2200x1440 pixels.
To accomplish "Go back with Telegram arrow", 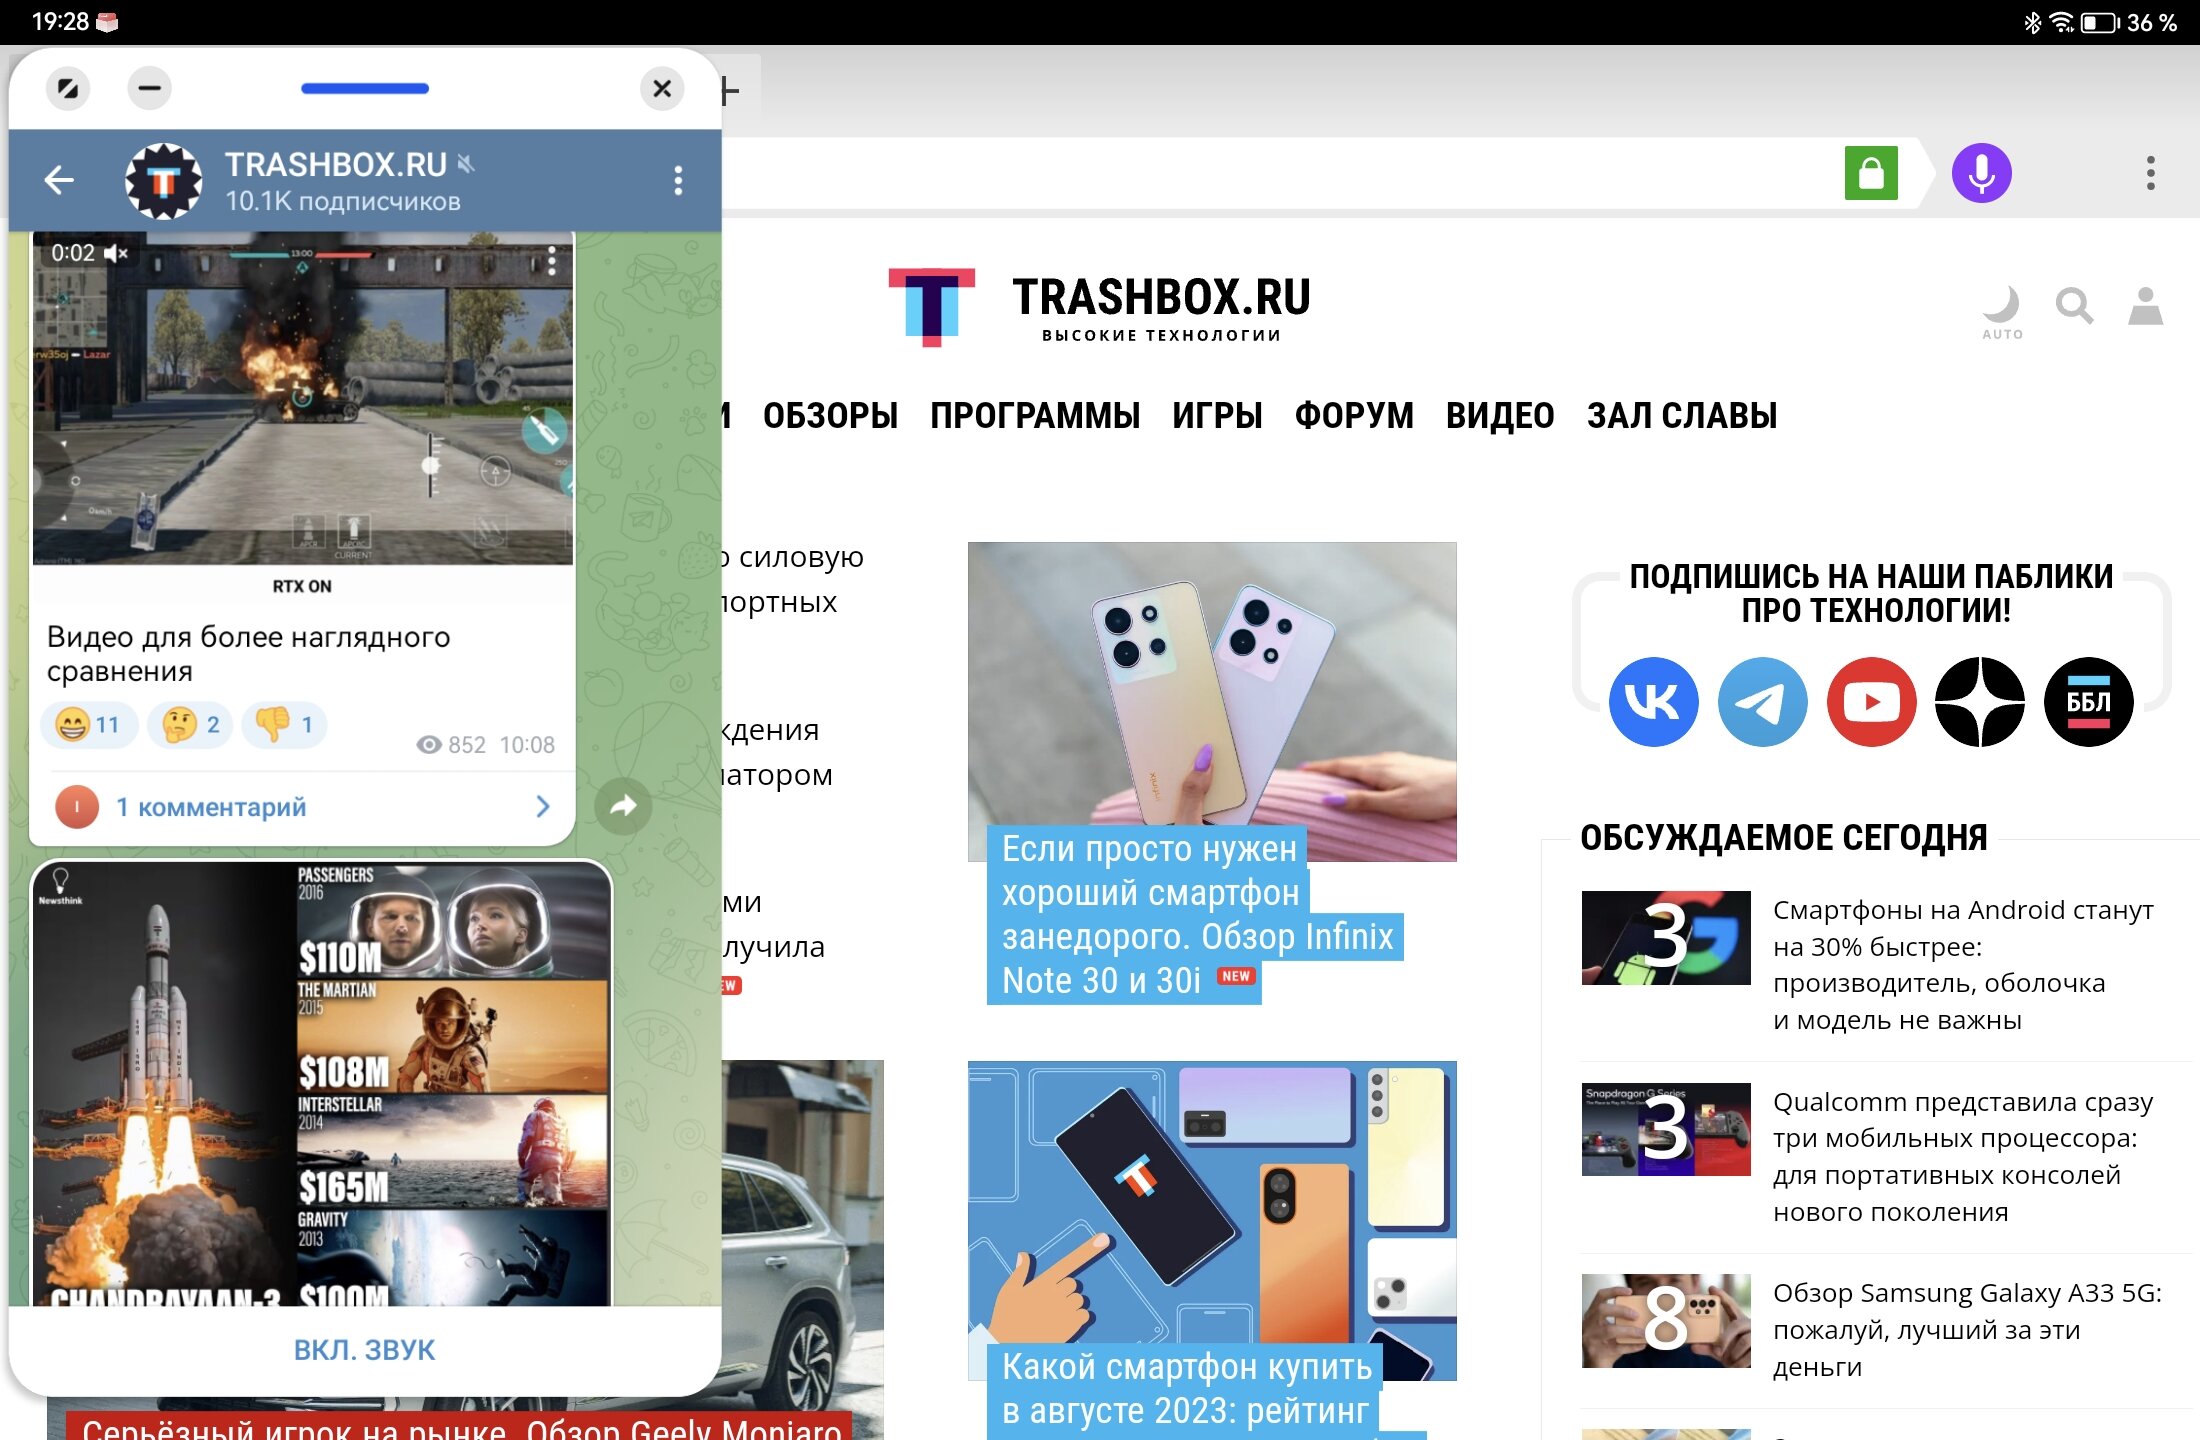I will (x=60, y=180).
